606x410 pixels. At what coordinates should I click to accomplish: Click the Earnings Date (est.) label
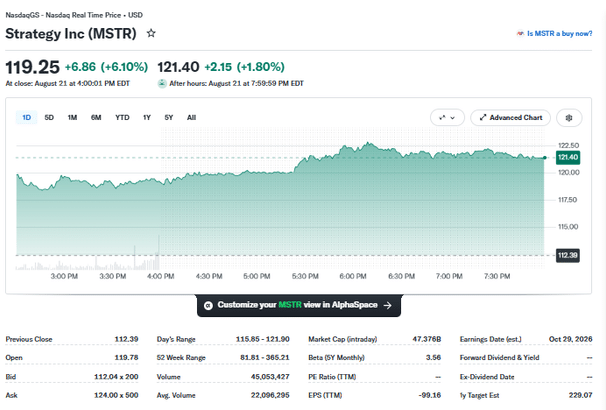490,339
